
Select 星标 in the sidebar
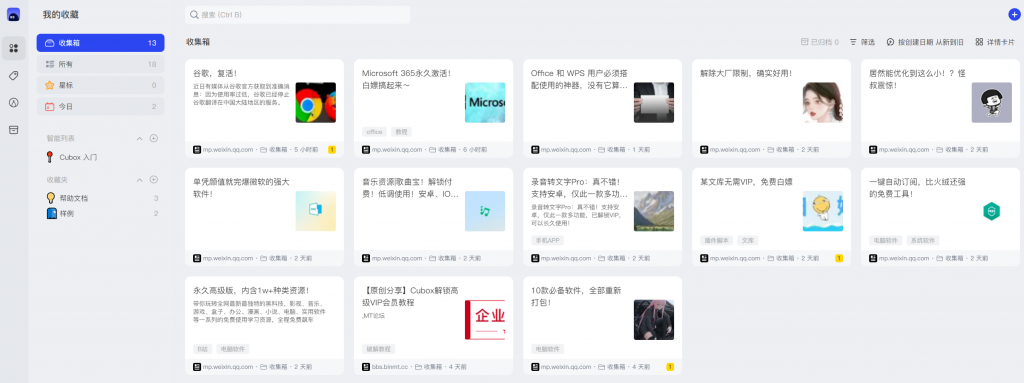click(x=101, y=85)
